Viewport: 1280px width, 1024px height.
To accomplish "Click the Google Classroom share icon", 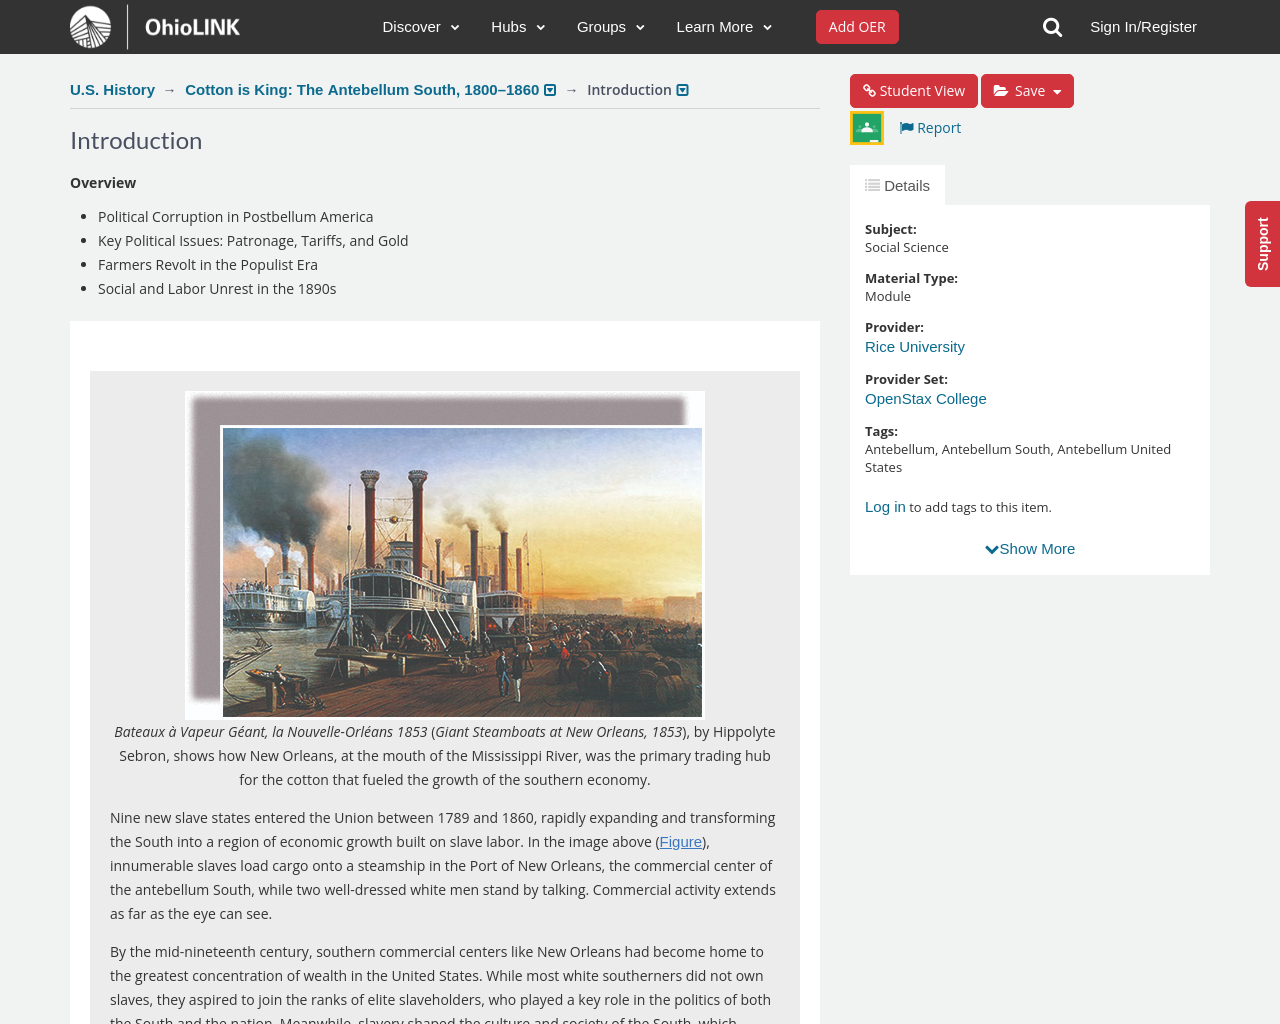I will pos(867,128).
